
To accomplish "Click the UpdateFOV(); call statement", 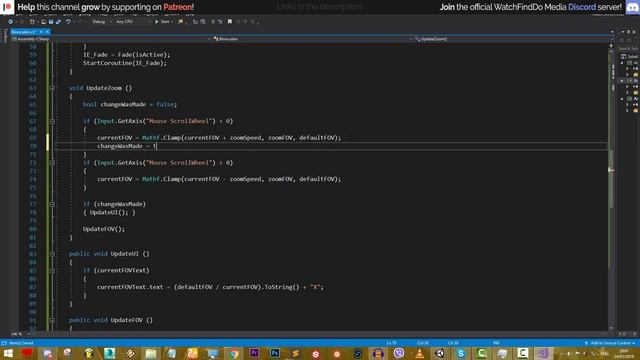I will click(104, 229).
